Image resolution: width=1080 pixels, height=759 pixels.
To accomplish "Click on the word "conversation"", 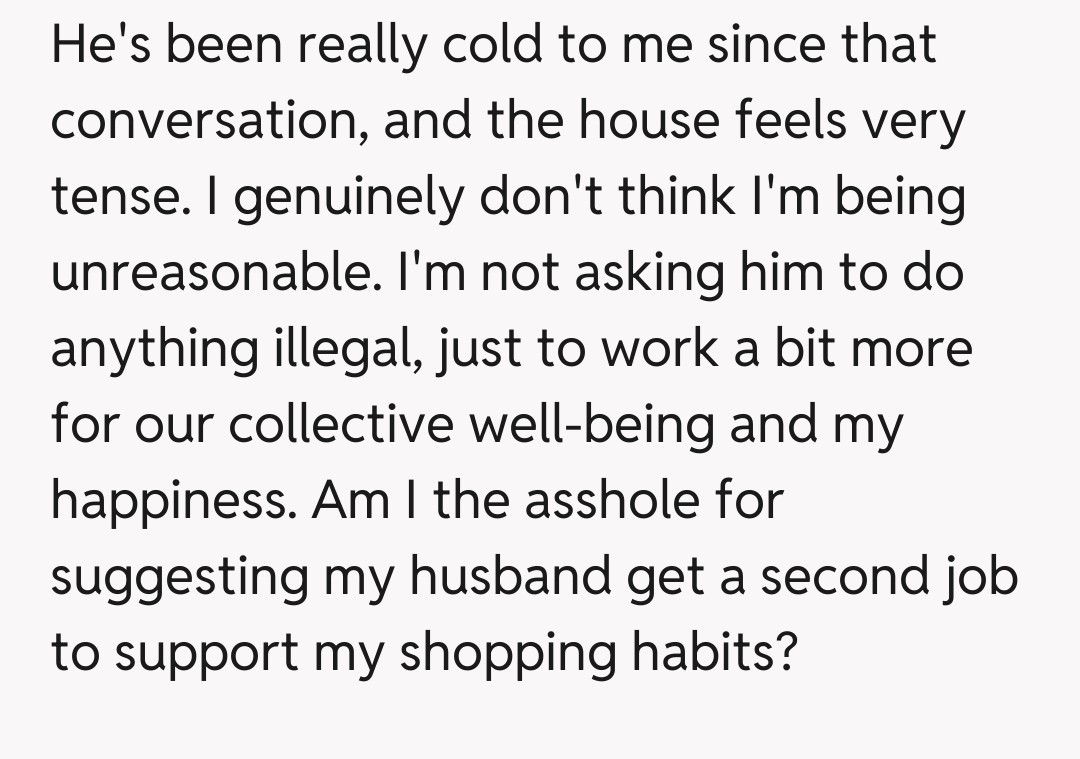I will 207,122.
